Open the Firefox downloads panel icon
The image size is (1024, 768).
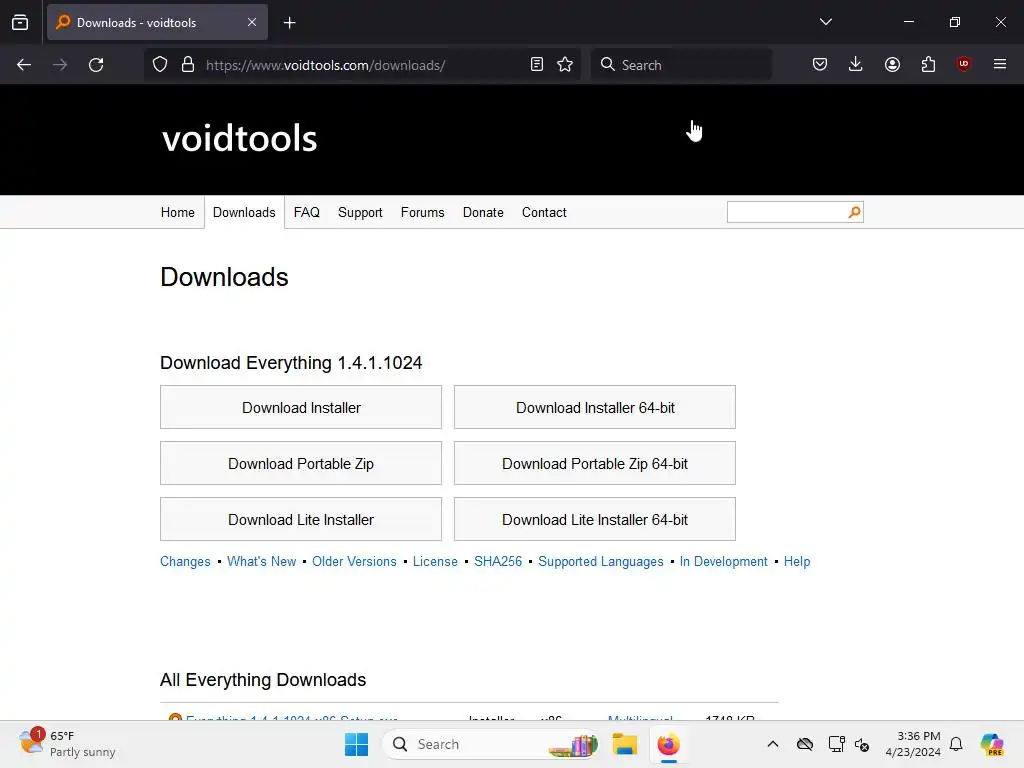point(856,65)
